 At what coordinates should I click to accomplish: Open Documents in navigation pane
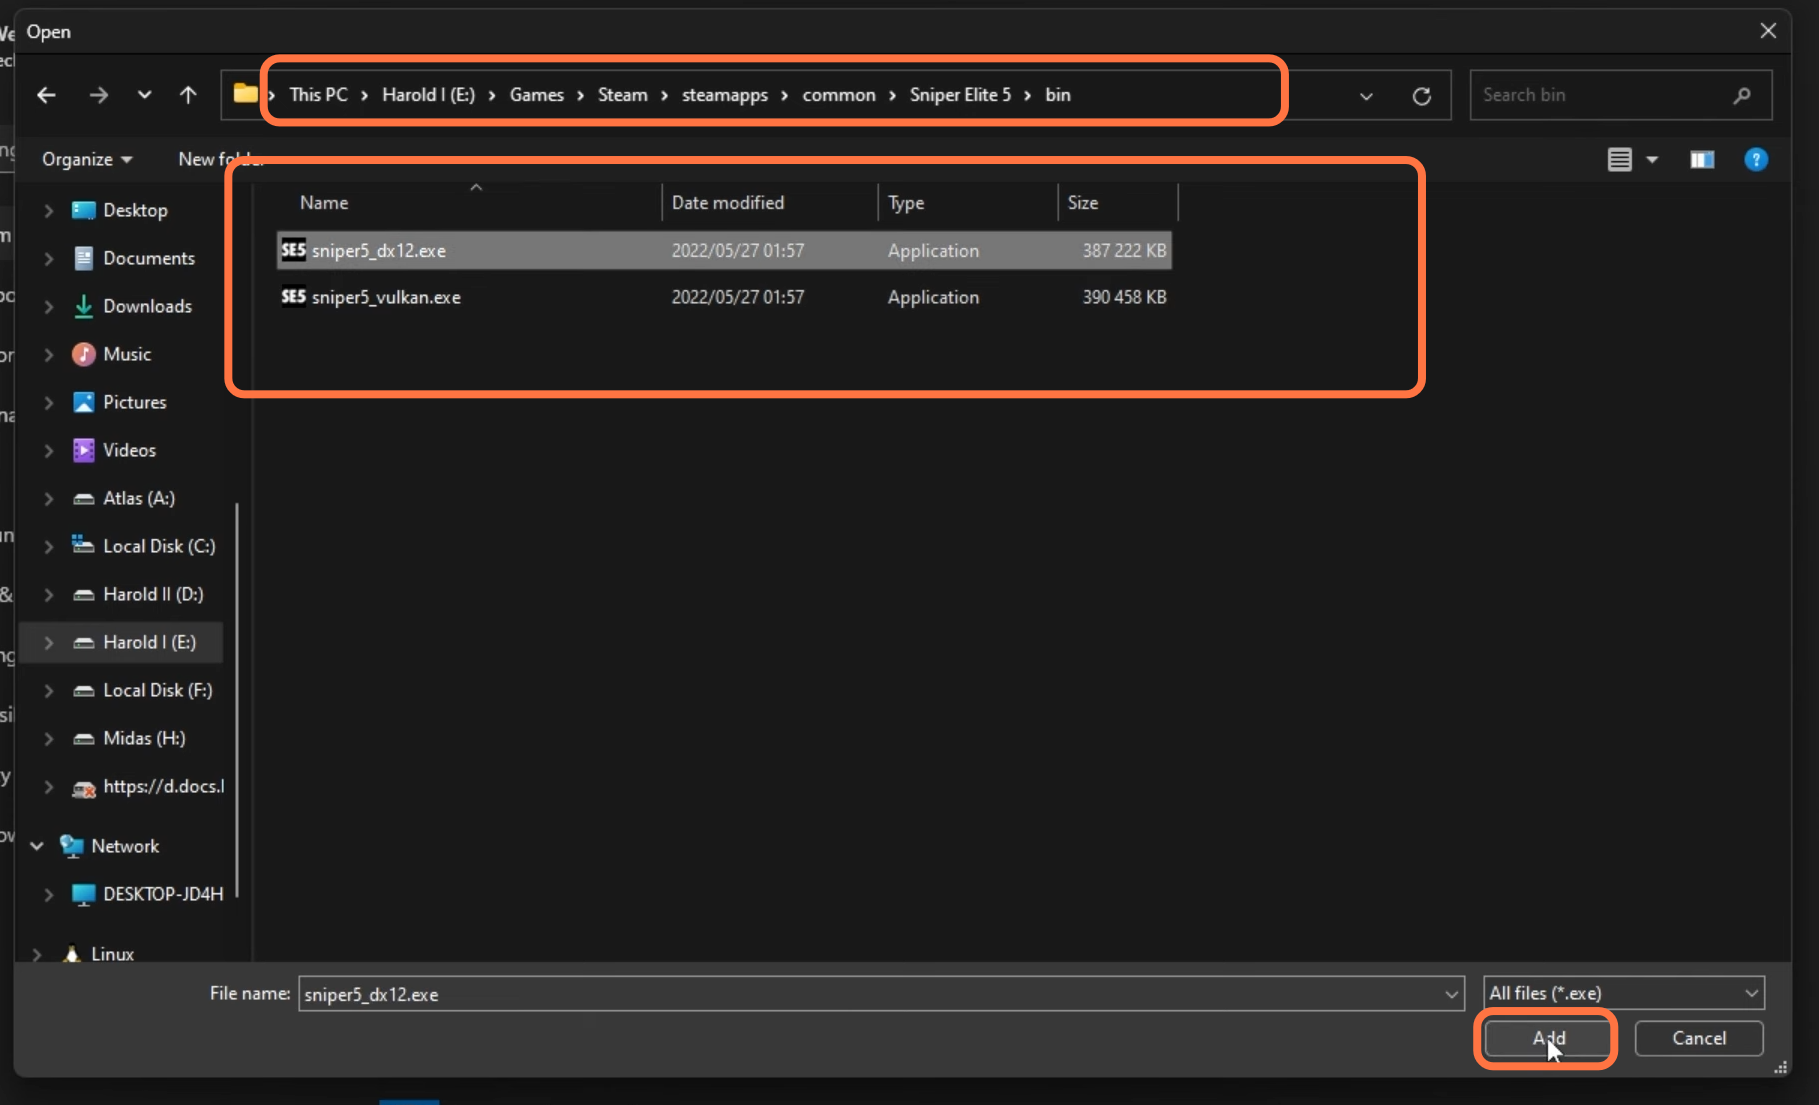[149, 258]
